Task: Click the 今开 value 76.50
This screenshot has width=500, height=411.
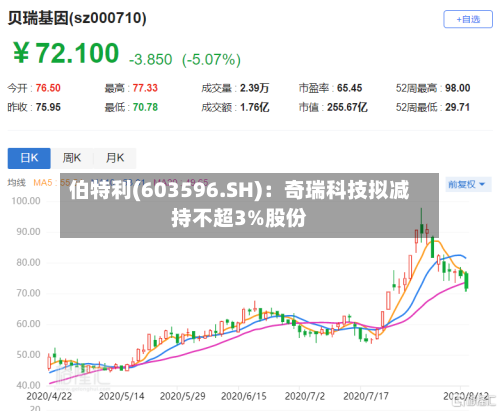Action: [48, 88]
